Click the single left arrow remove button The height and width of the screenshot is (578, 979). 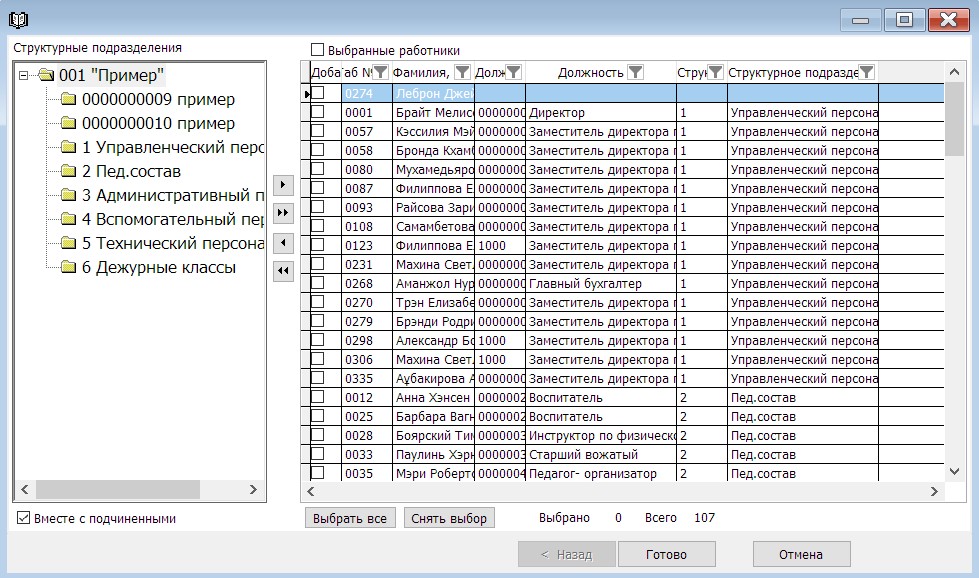(283, 242)
